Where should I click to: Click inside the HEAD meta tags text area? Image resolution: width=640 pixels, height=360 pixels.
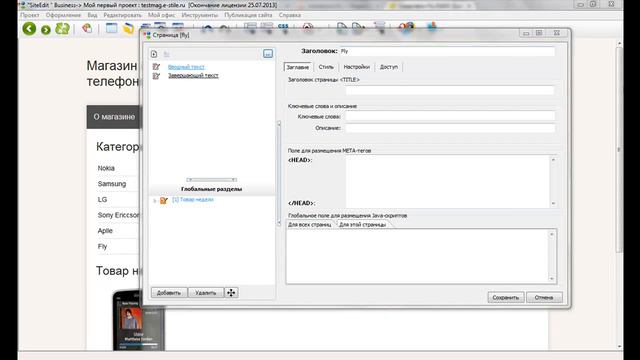tap(447, 182)
